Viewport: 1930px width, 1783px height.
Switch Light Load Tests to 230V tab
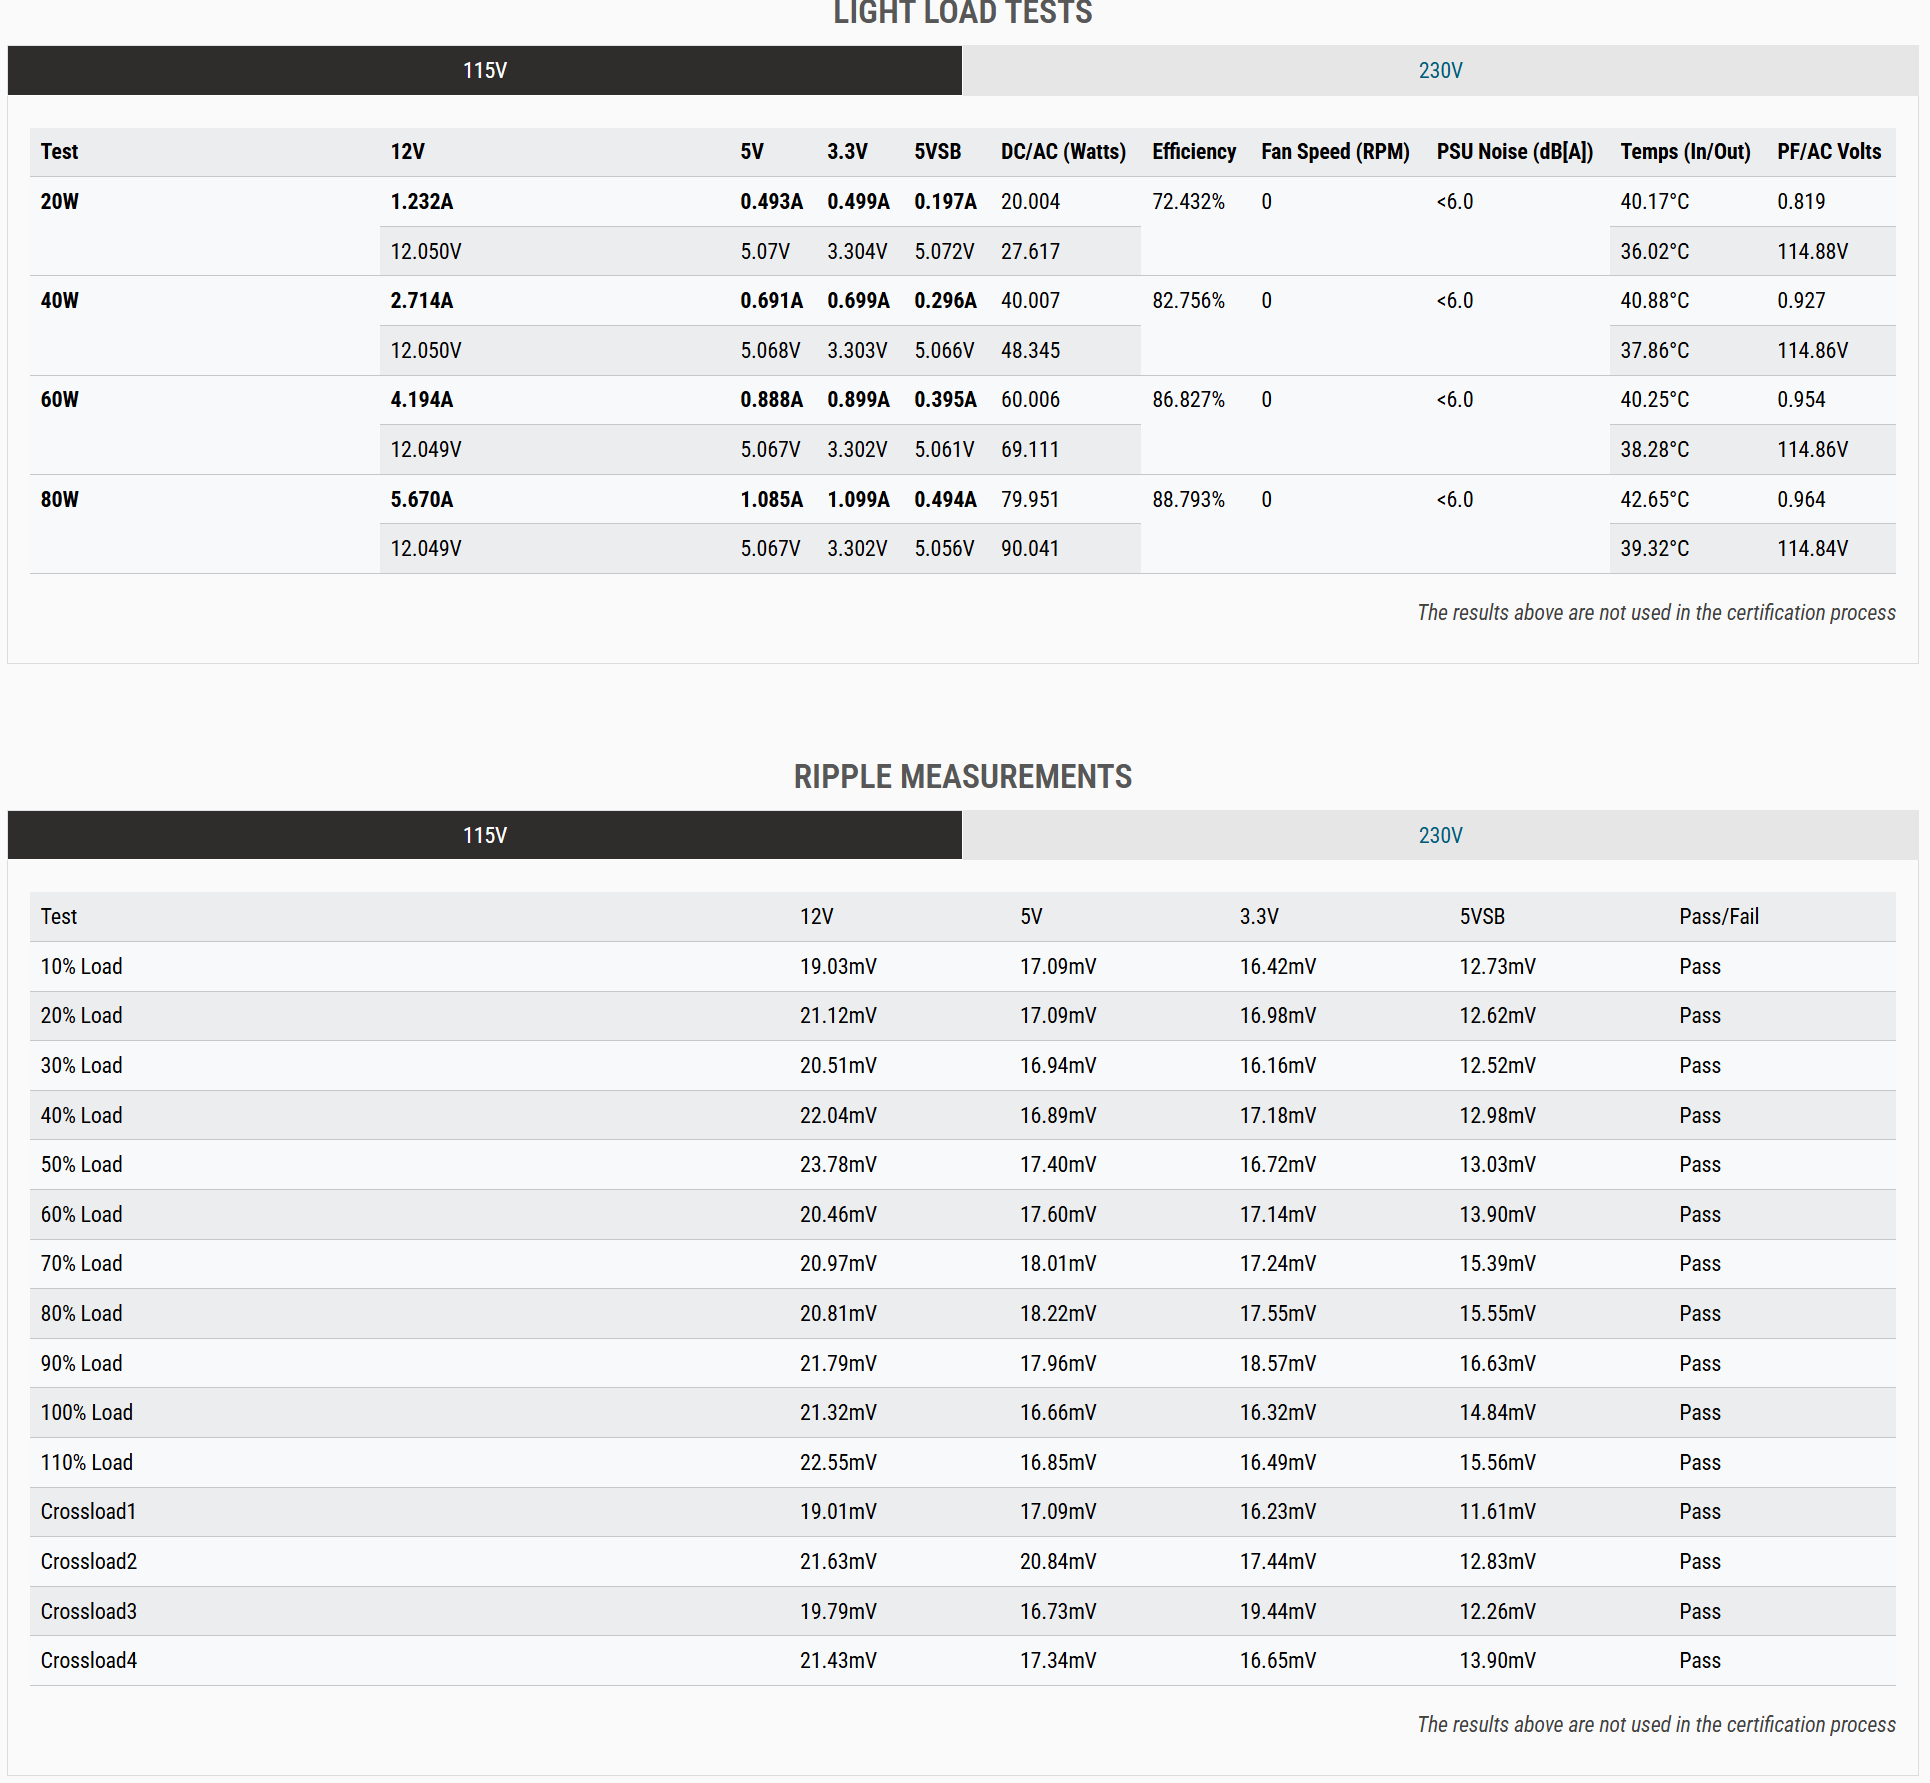click(x=1439, y=71)
